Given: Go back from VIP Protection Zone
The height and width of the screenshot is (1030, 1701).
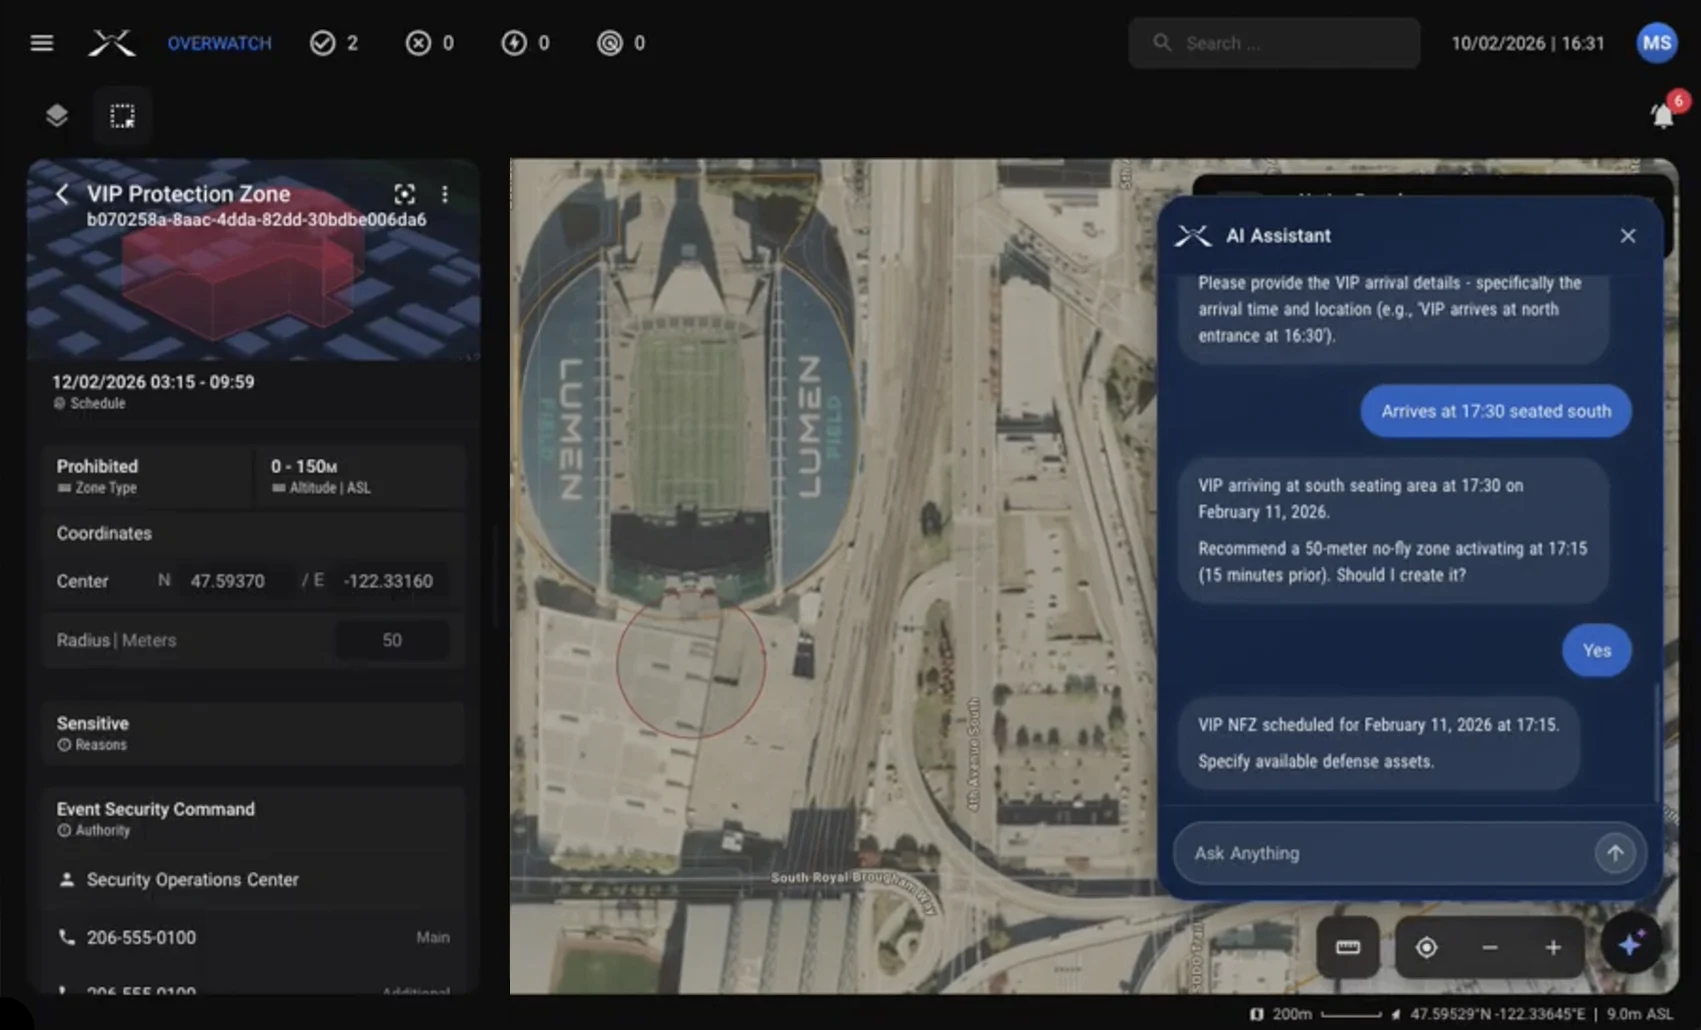Looking at the screenshot, I should [x=62, y=194].
